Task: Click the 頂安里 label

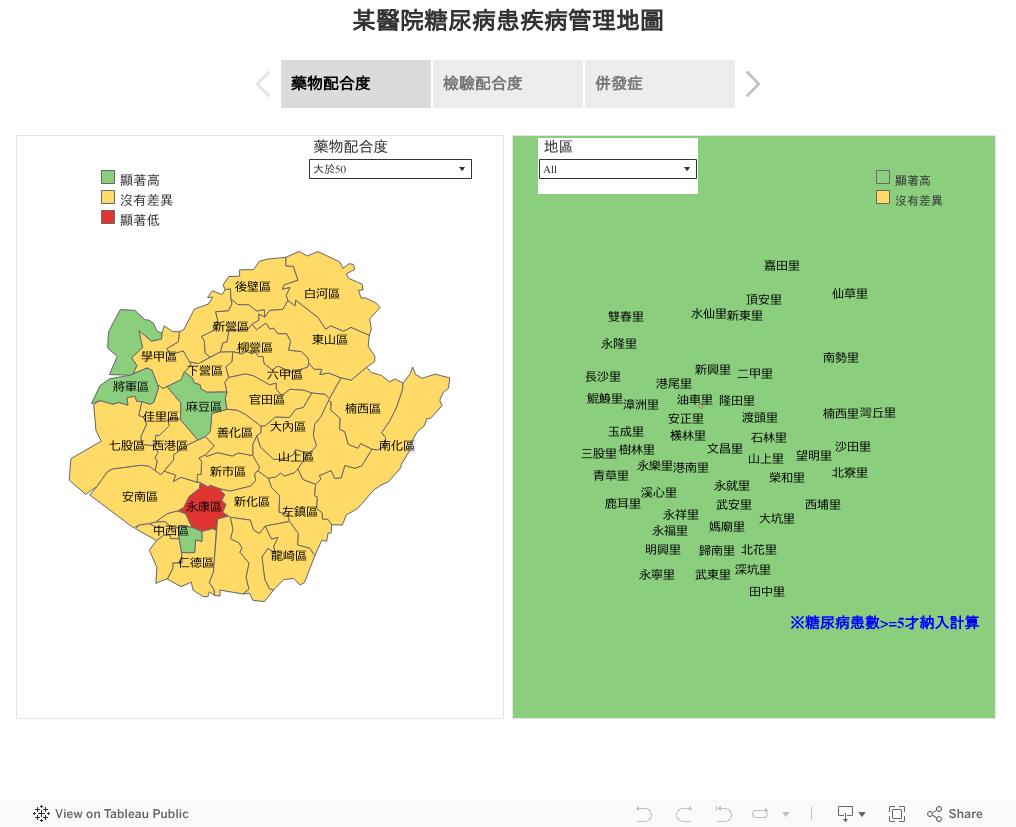Action: point(763,299)
